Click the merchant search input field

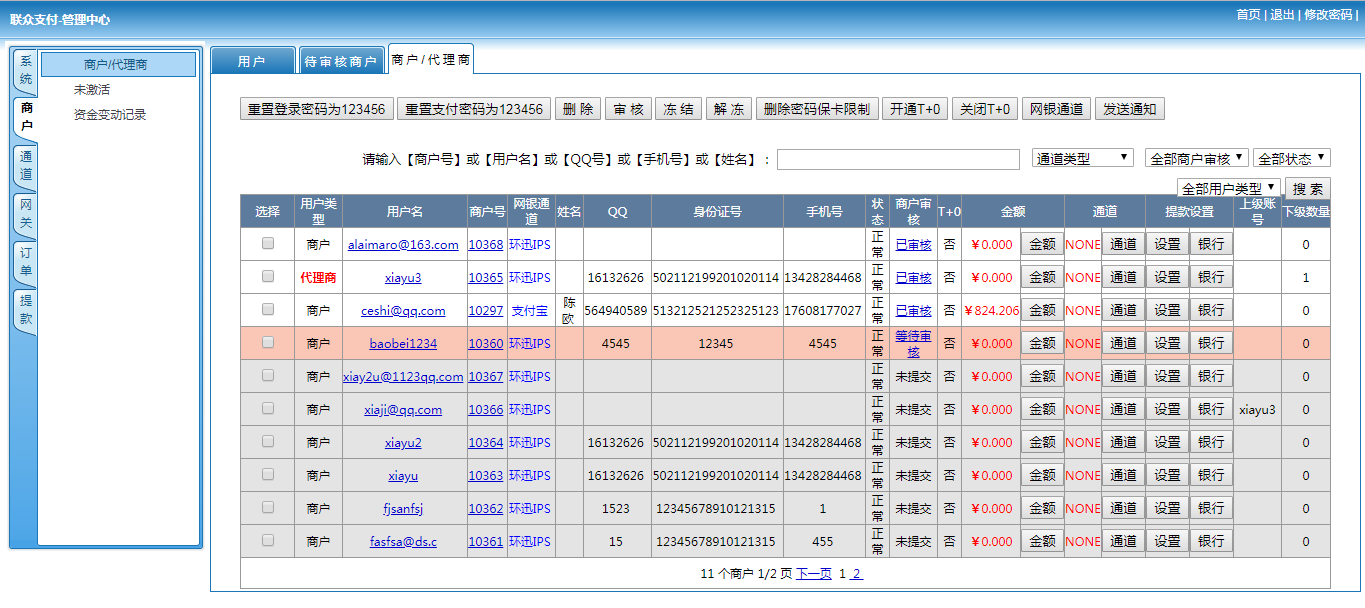[x=897, y=159]
